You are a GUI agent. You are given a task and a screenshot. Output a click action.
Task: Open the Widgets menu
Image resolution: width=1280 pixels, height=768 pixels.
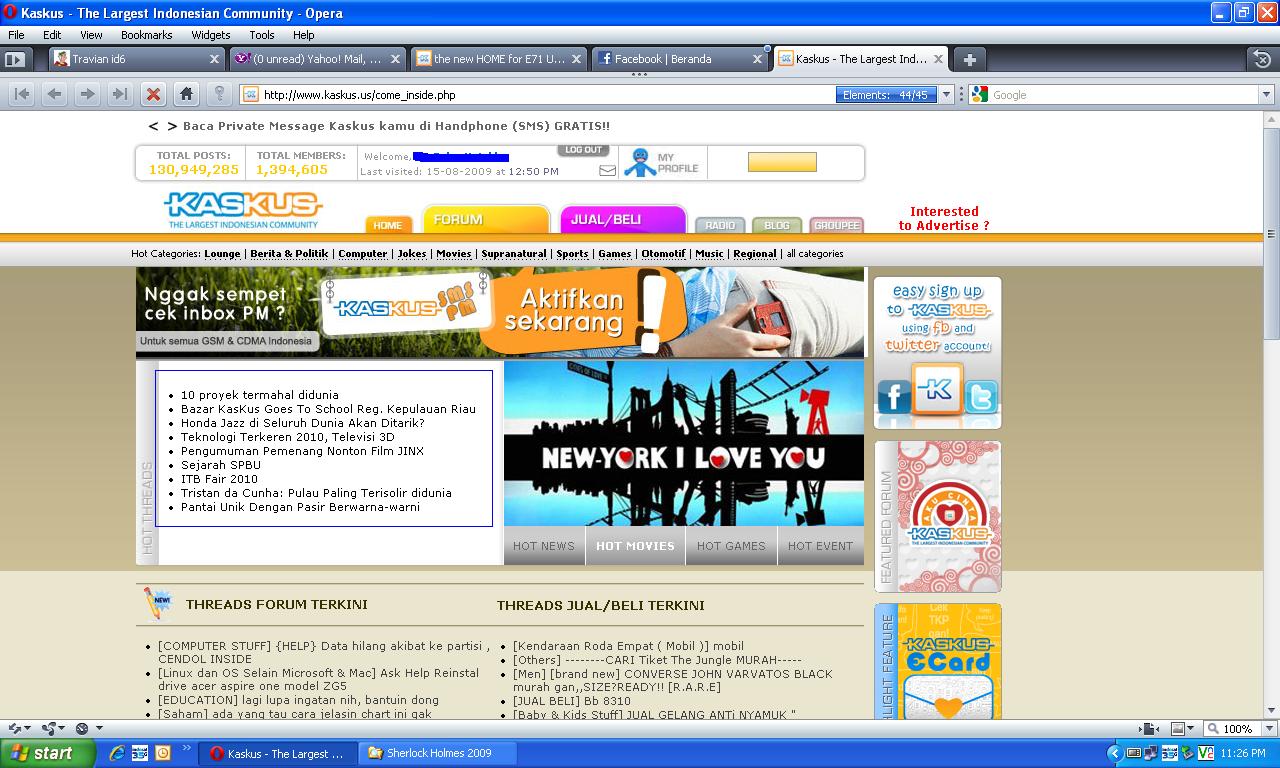[210, 34]
